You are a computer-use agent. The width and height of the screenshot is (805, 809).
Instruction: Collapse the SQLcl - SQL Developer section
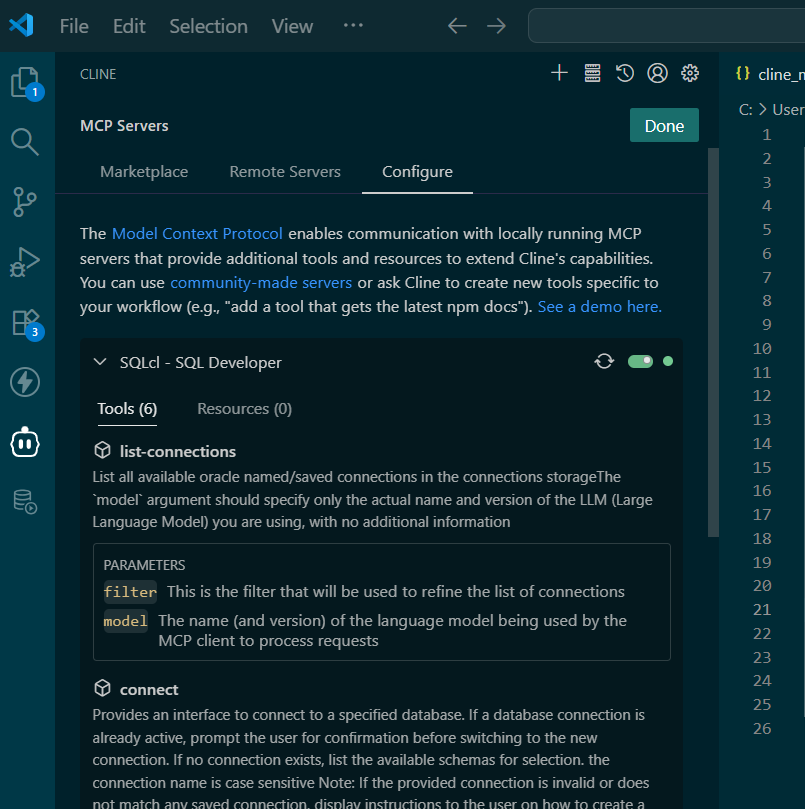point(99,361)
